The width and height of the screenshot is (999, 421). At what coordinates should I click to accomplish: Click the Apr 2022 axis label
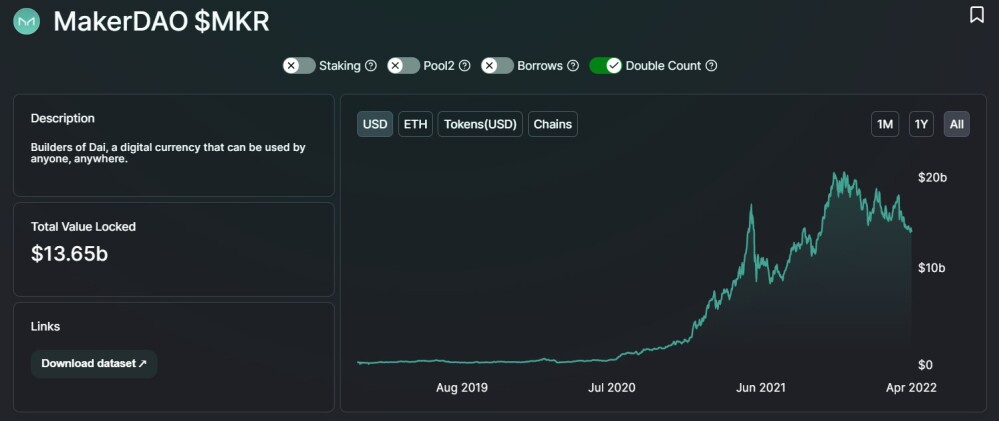click(x=911, y=387)
